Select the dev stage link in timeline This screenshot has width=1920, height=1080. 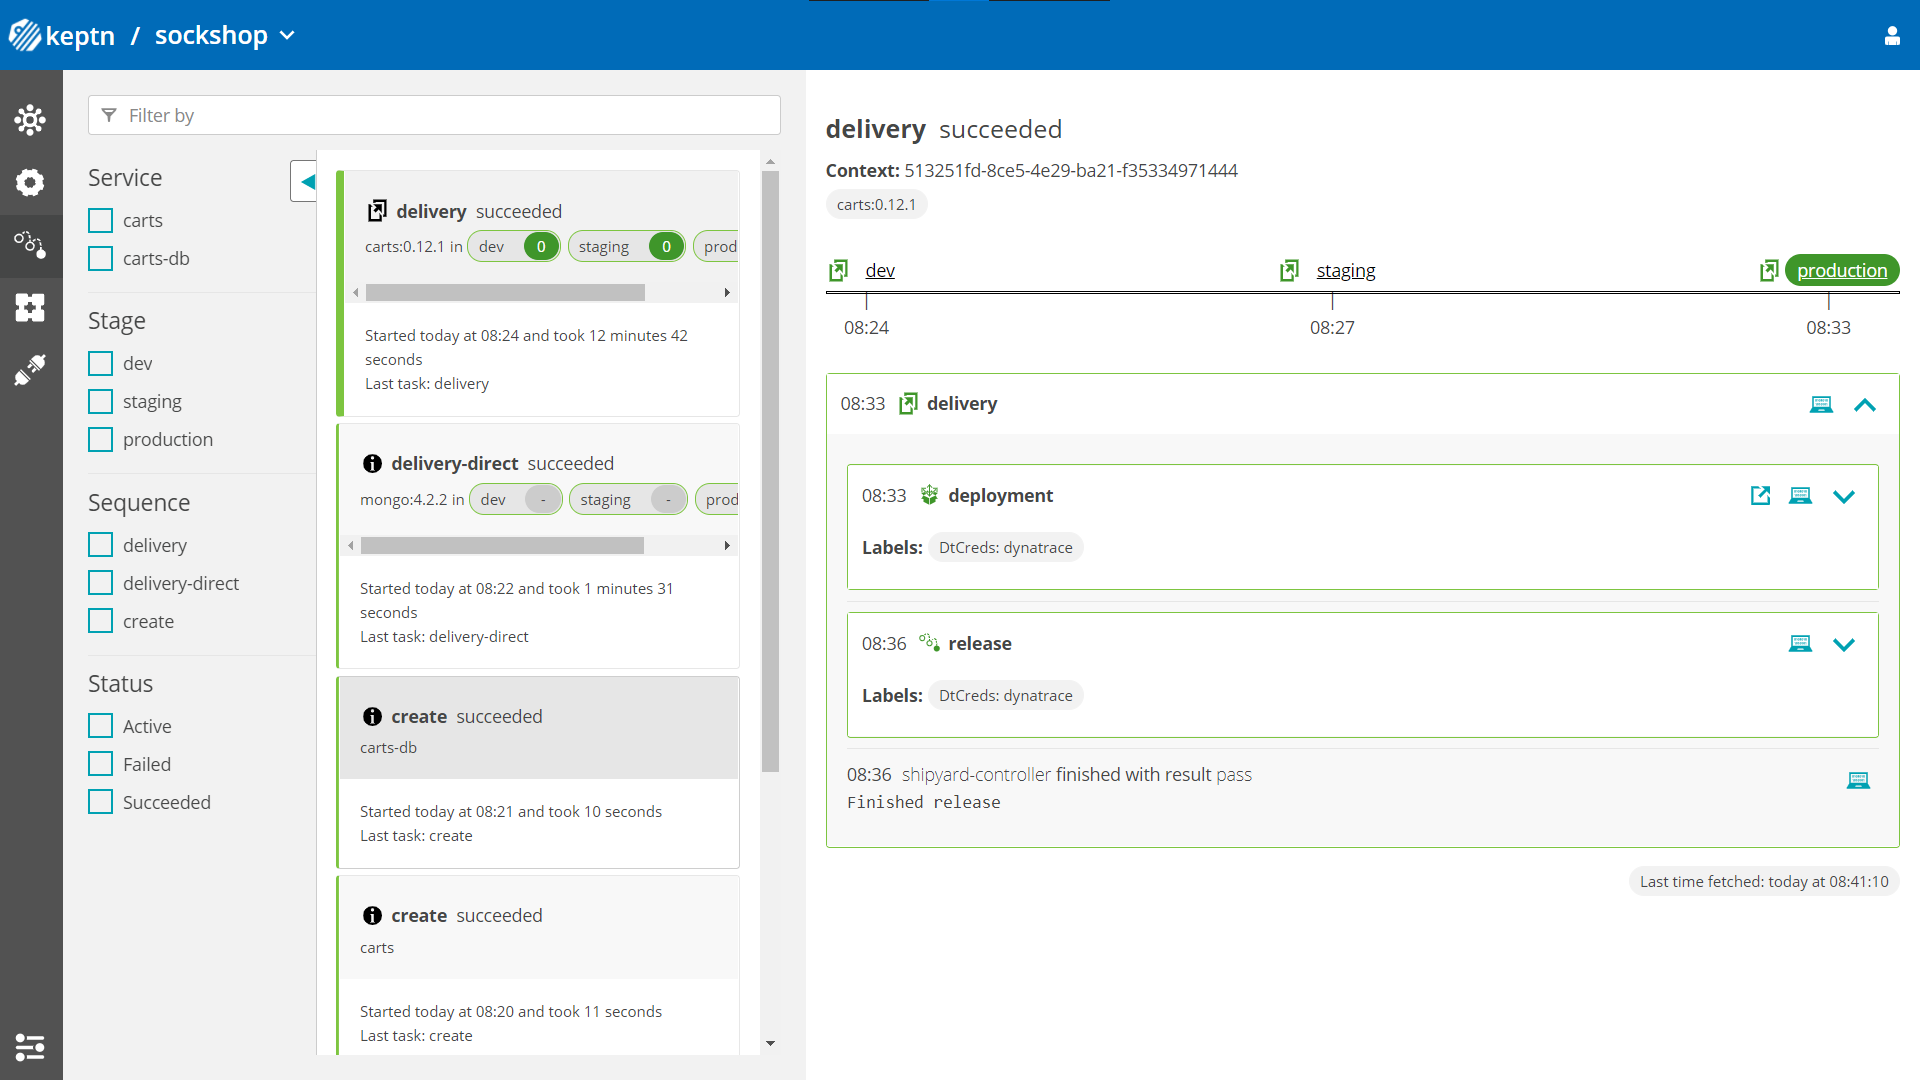coord(880,270)
